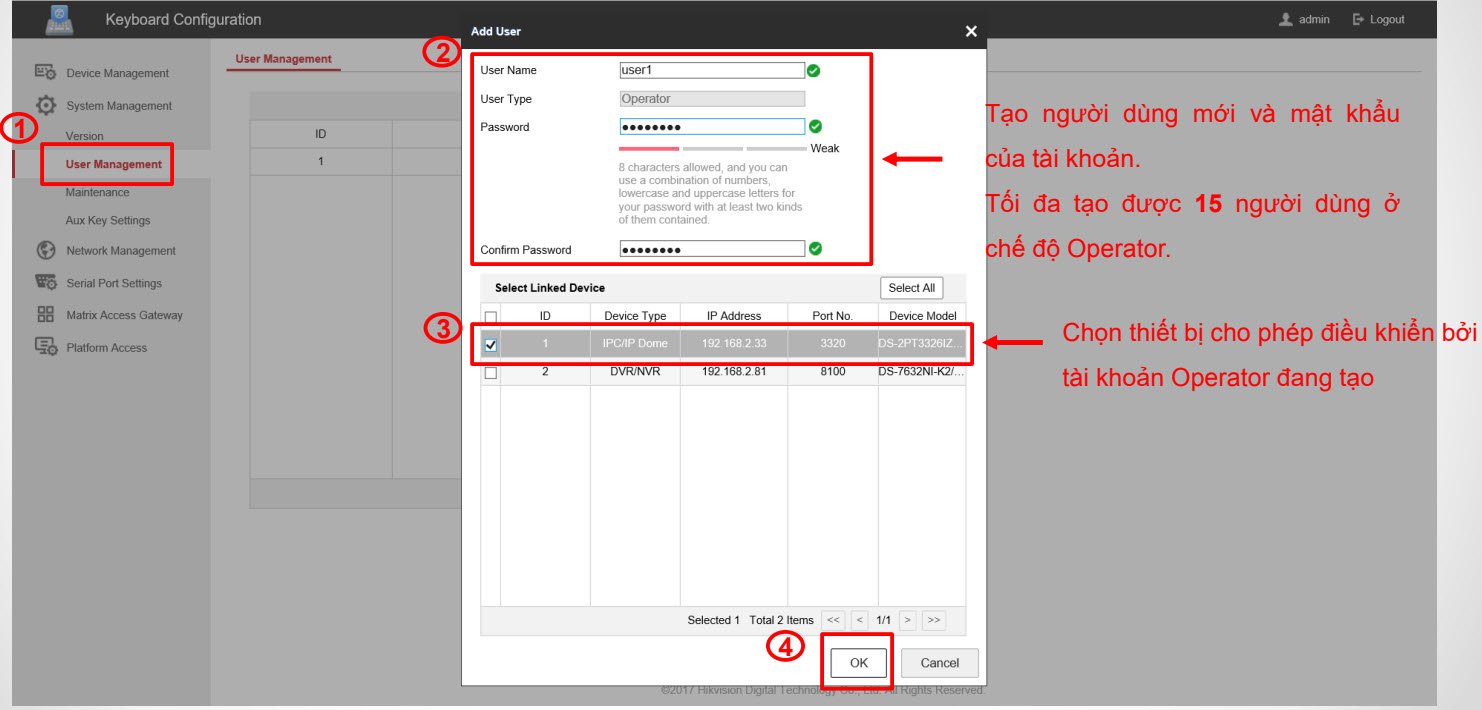Go to the next page of devices
Image resolution: width=1482 pixels, height=710 pixels.
907,620
